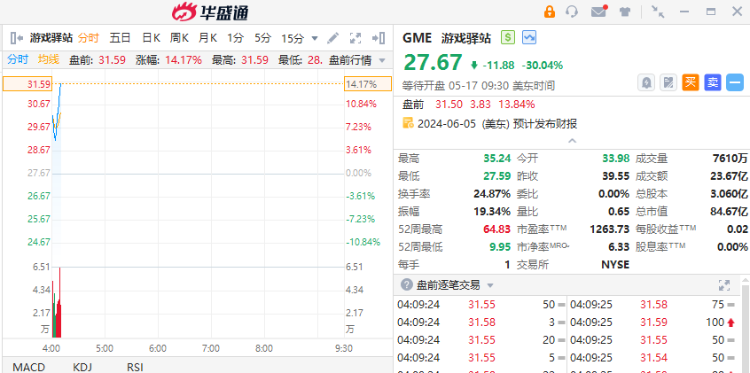Switch to 五日 five-day chart
The image size is (750, 373).
pos(120,38)
